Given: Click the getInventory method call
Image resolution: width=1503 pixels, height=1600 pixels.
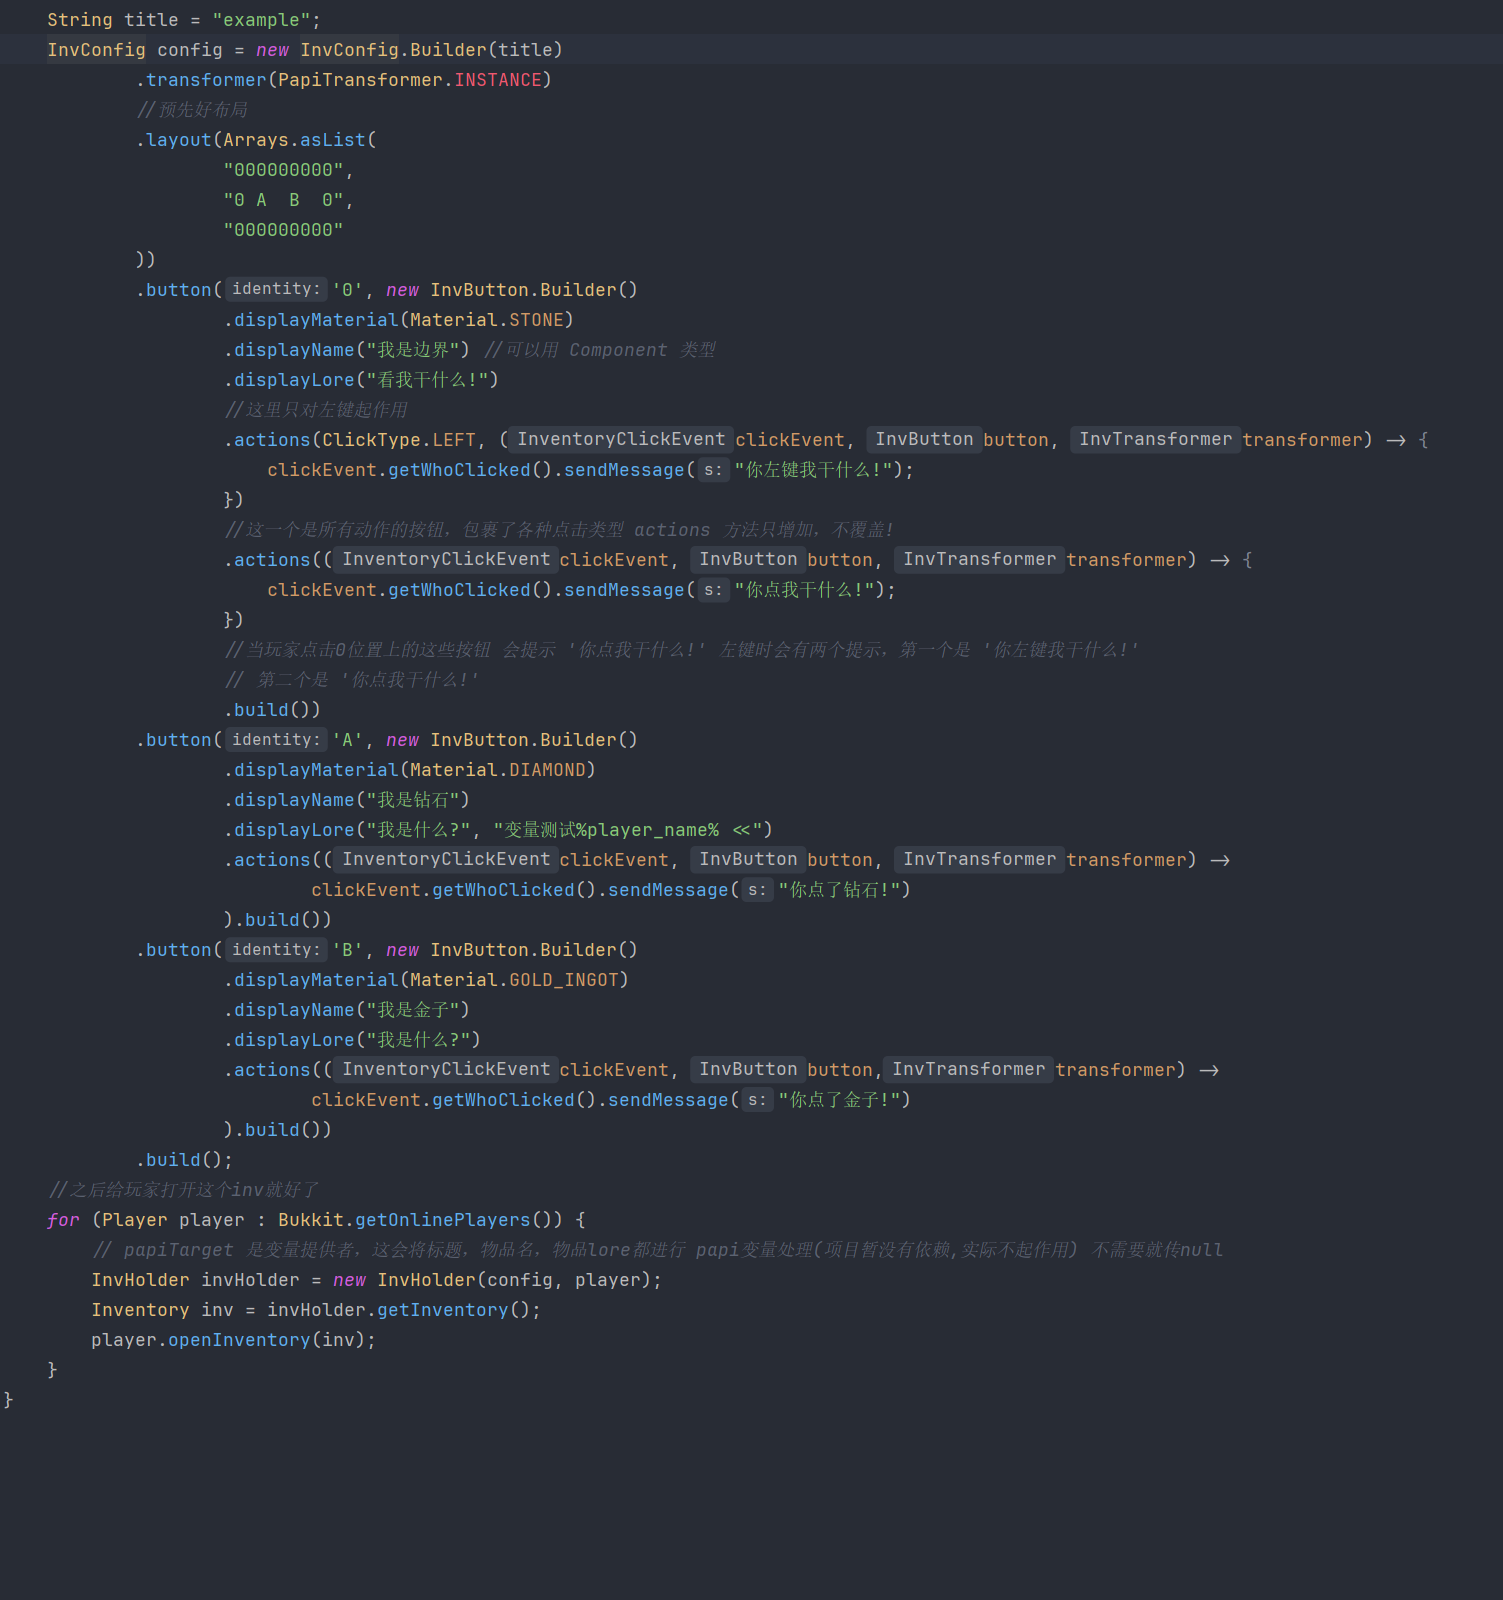Looking at the screenshot, I should [x=442, y=1310].
